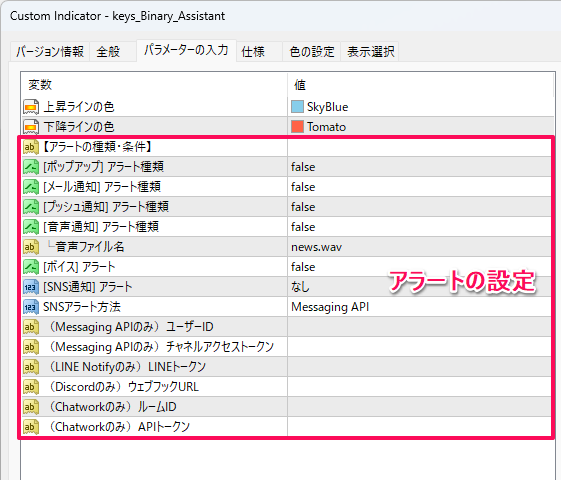Image resolution: width=561 pixels, height=480 pixels.
Task: Select the integer icon for [SNS通知] アラート
Action: click(x=31, y=287)
